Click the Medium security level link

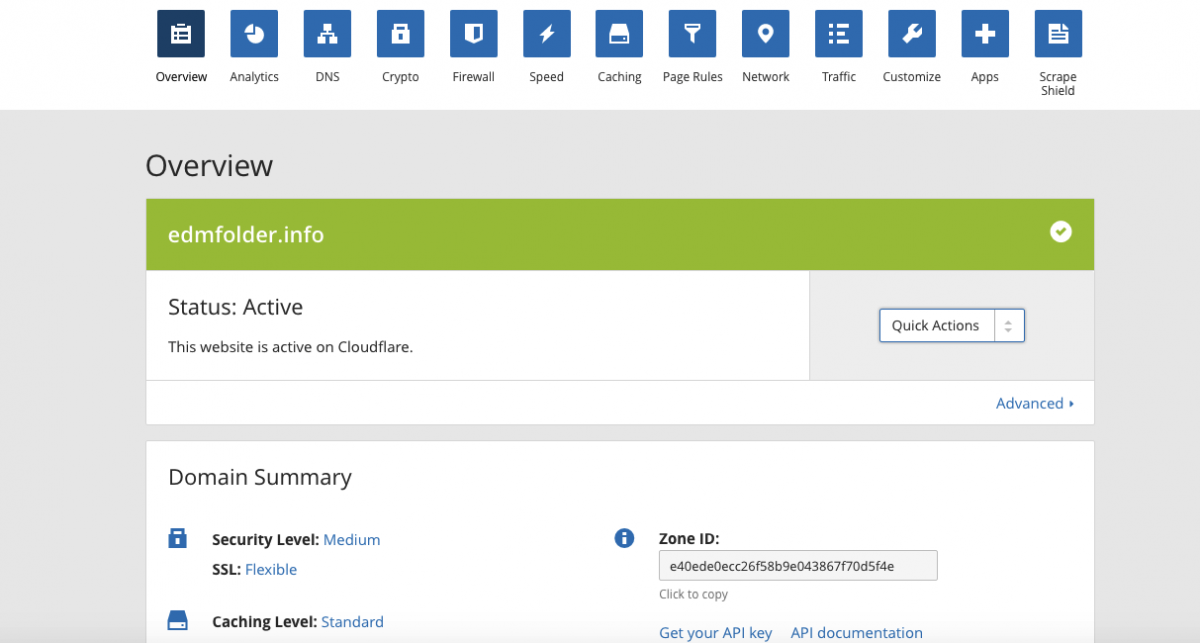352,540
